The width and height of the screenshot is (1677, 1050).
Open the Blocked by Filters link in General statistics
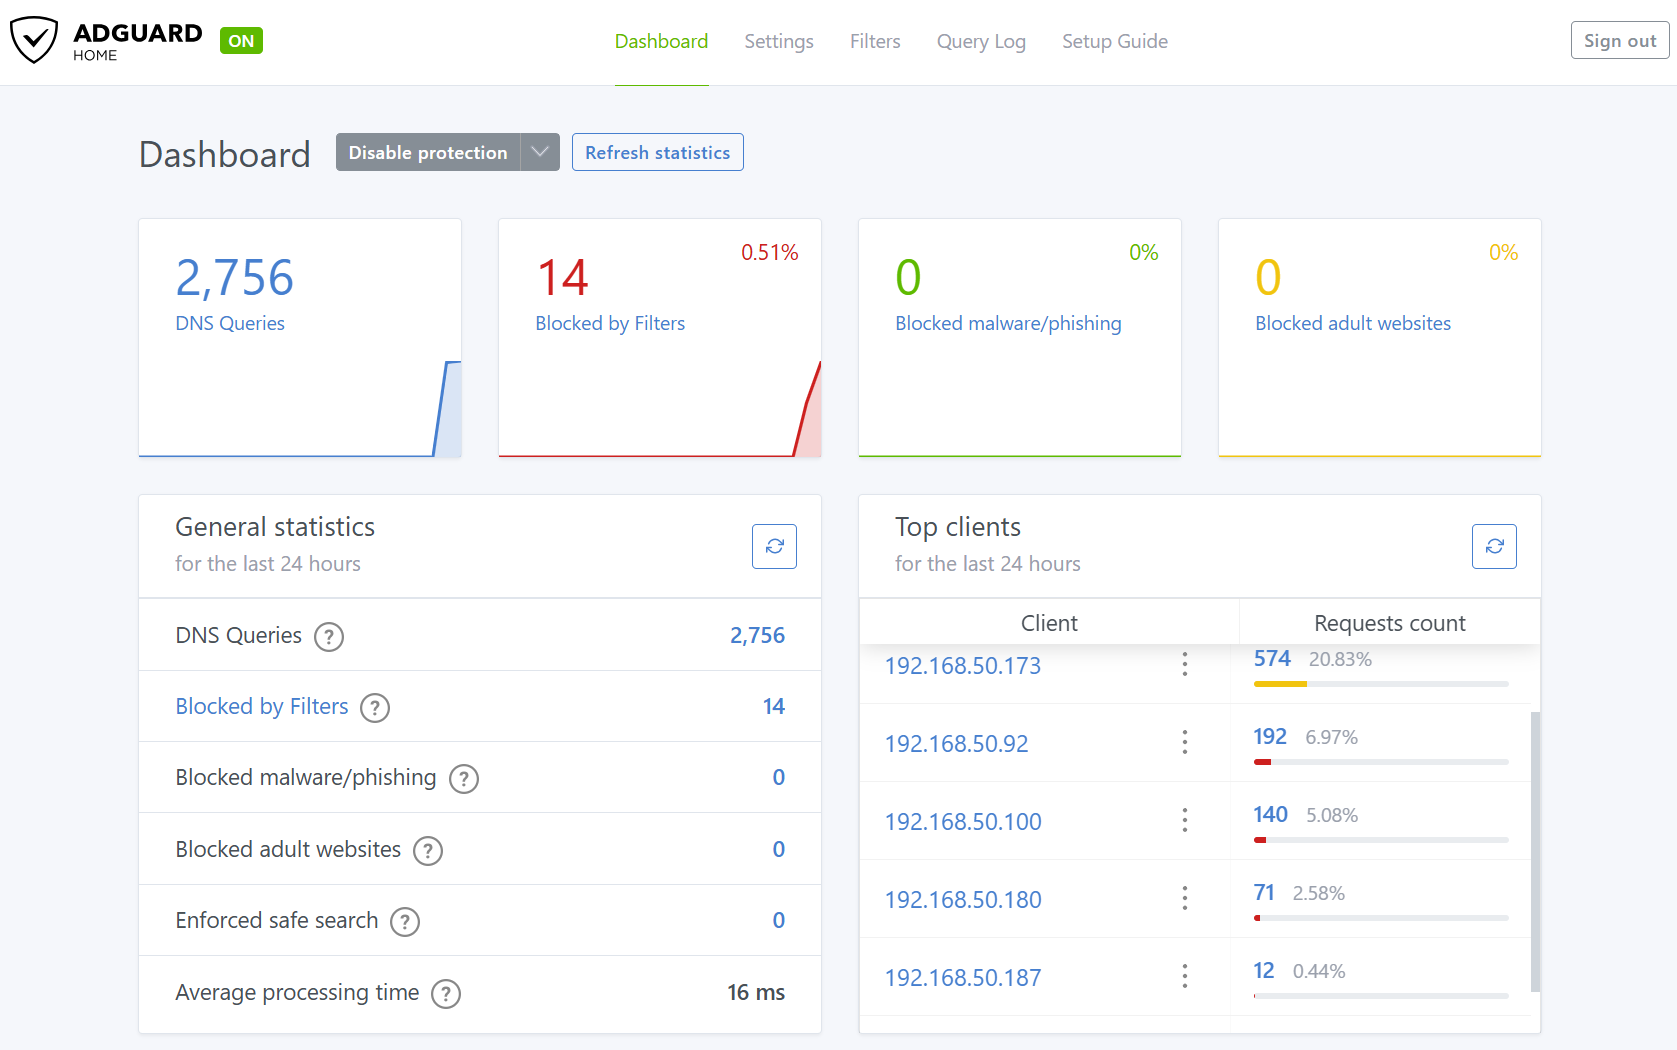tap(262, 707)
